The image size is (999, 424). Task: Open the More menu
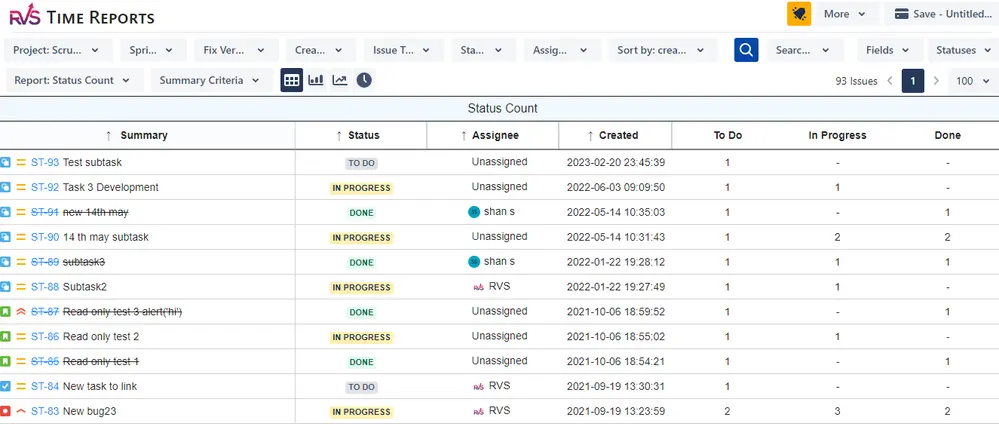[845, 14]
